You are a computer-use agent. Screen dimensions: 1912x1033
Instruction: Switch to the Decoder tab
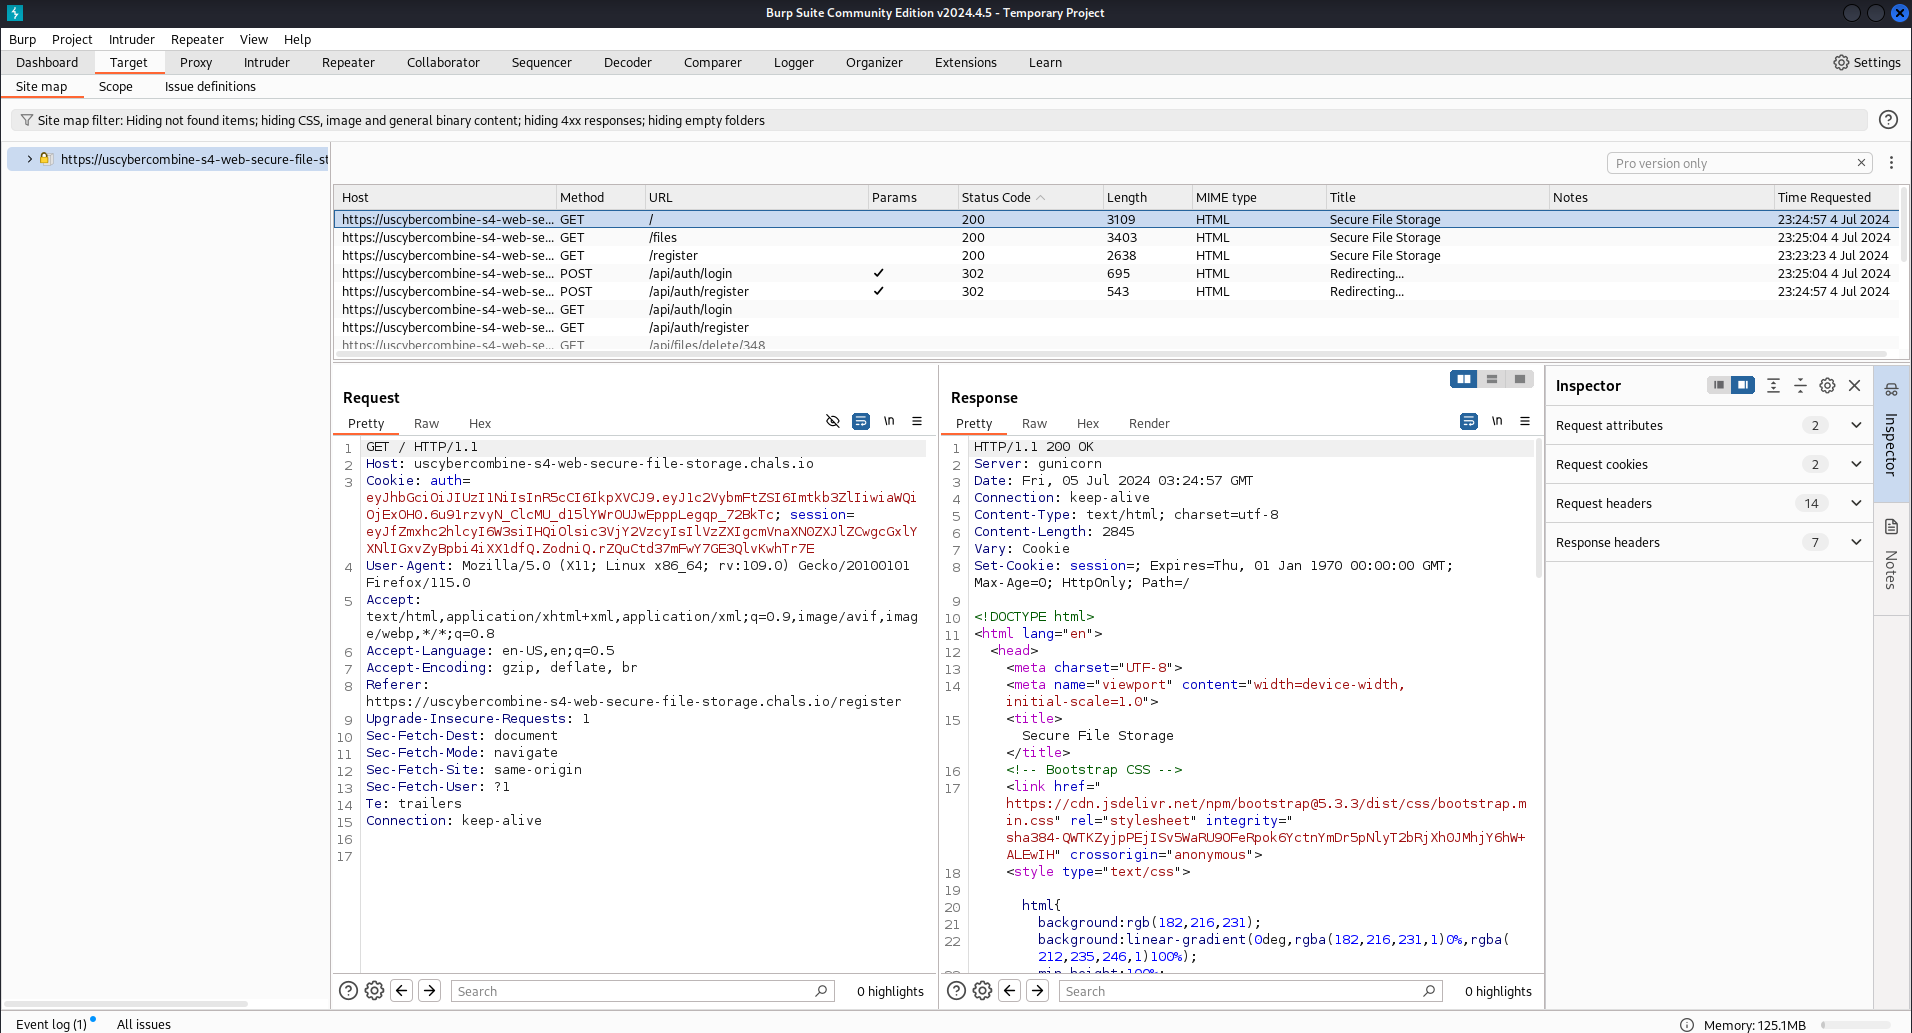point(628,62)
